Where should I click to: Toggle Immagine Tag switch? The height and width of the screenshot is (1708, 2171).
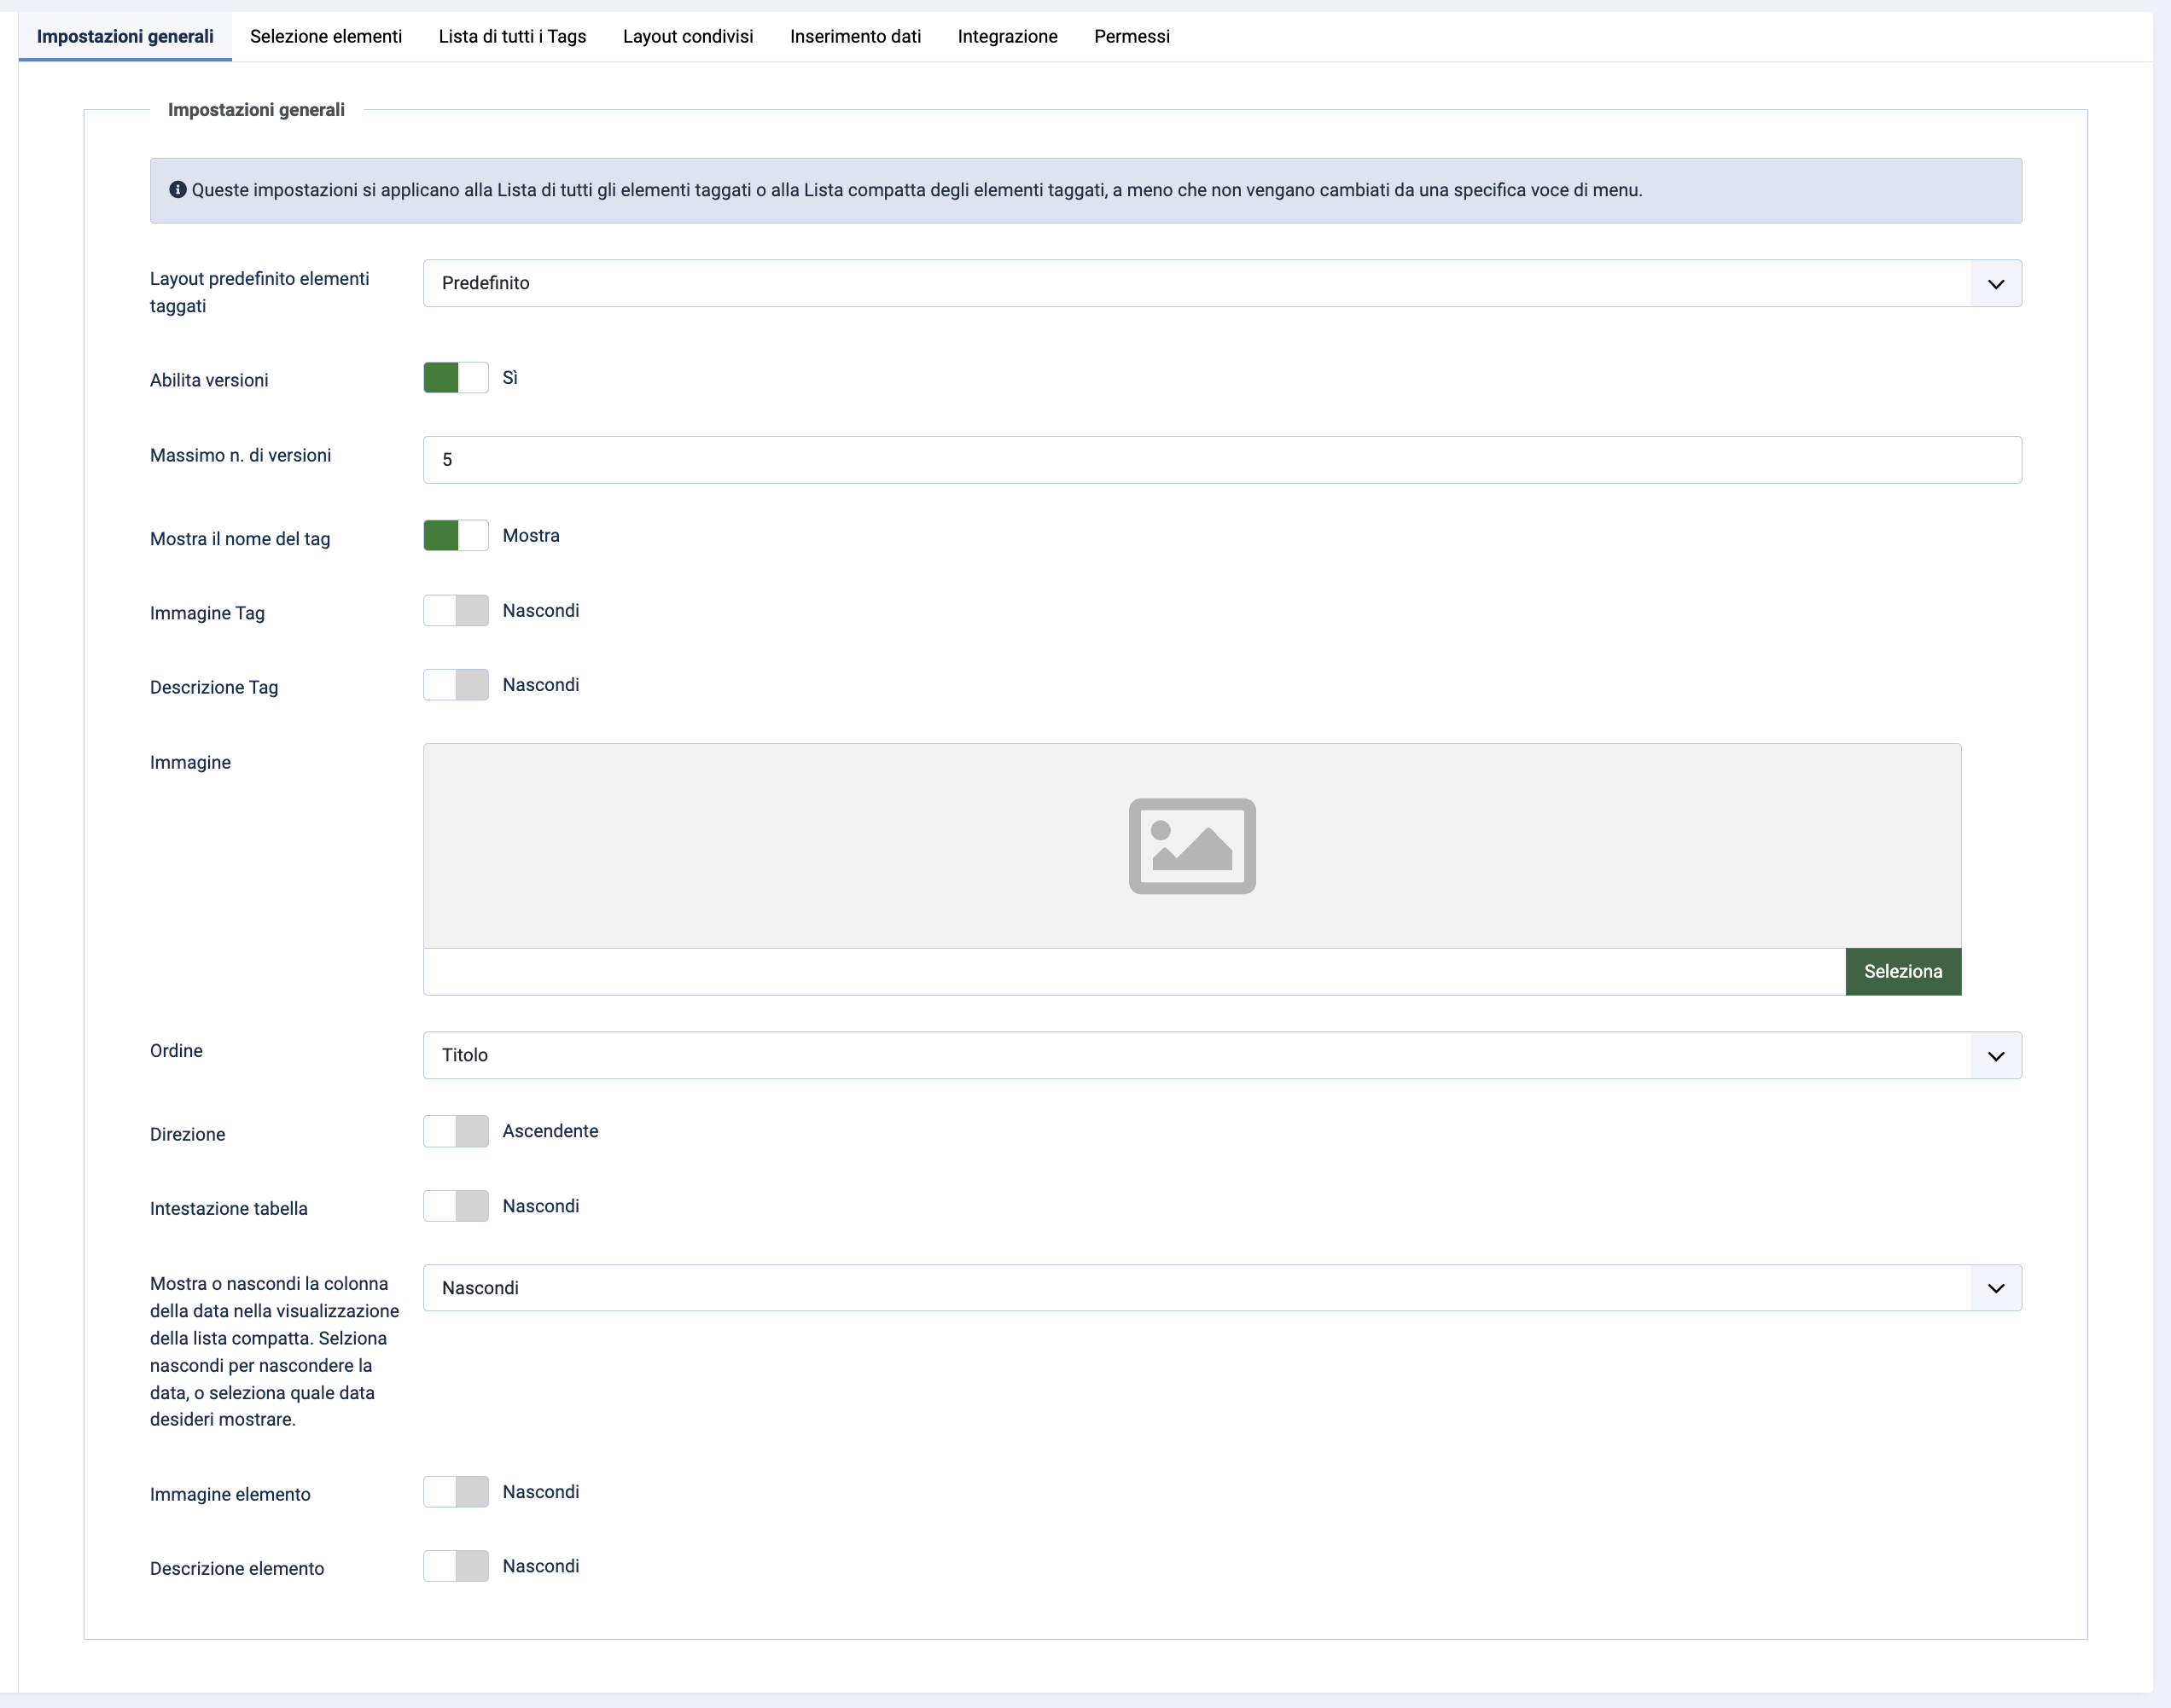[x=456, y=611]
